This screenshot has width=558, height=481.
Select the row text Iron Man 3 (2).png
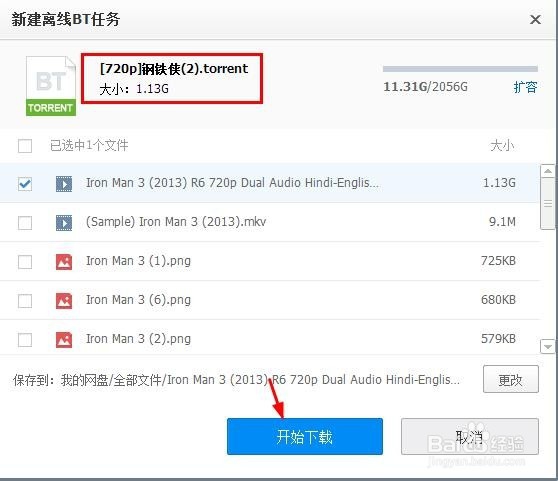pyautogui.click(x=138, y=339)
